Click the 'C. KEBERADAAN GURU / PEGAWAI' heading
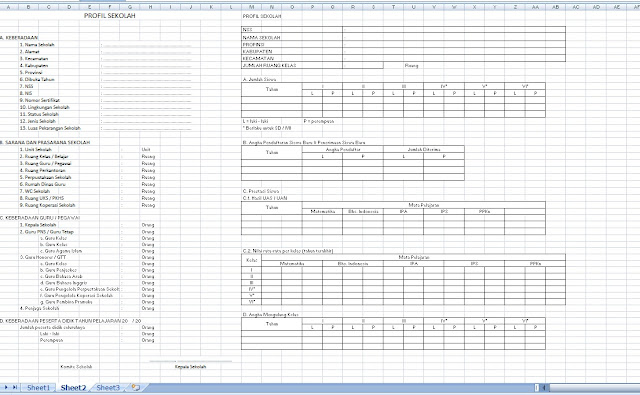 (x=40, y=217)
